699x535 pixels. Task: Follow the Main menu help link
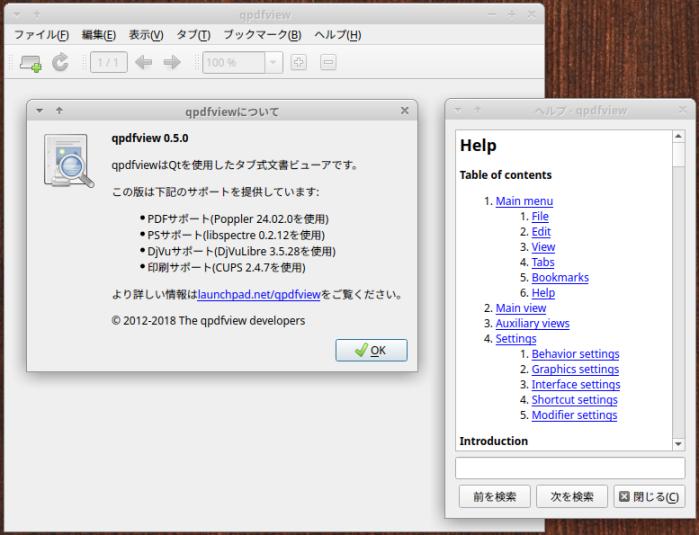[x=524, y=201]
